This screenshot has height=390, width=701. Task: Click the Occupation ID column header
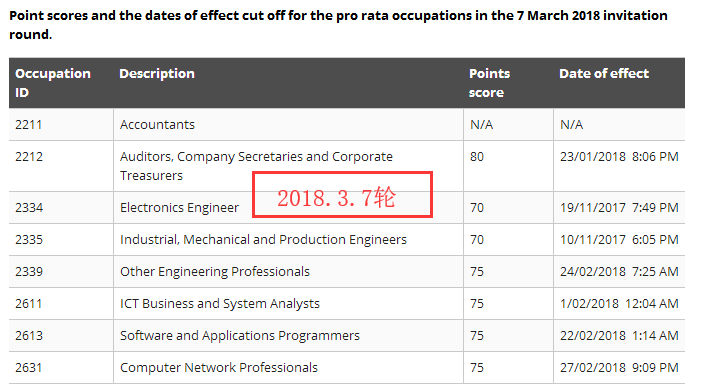tap(53, 83)
